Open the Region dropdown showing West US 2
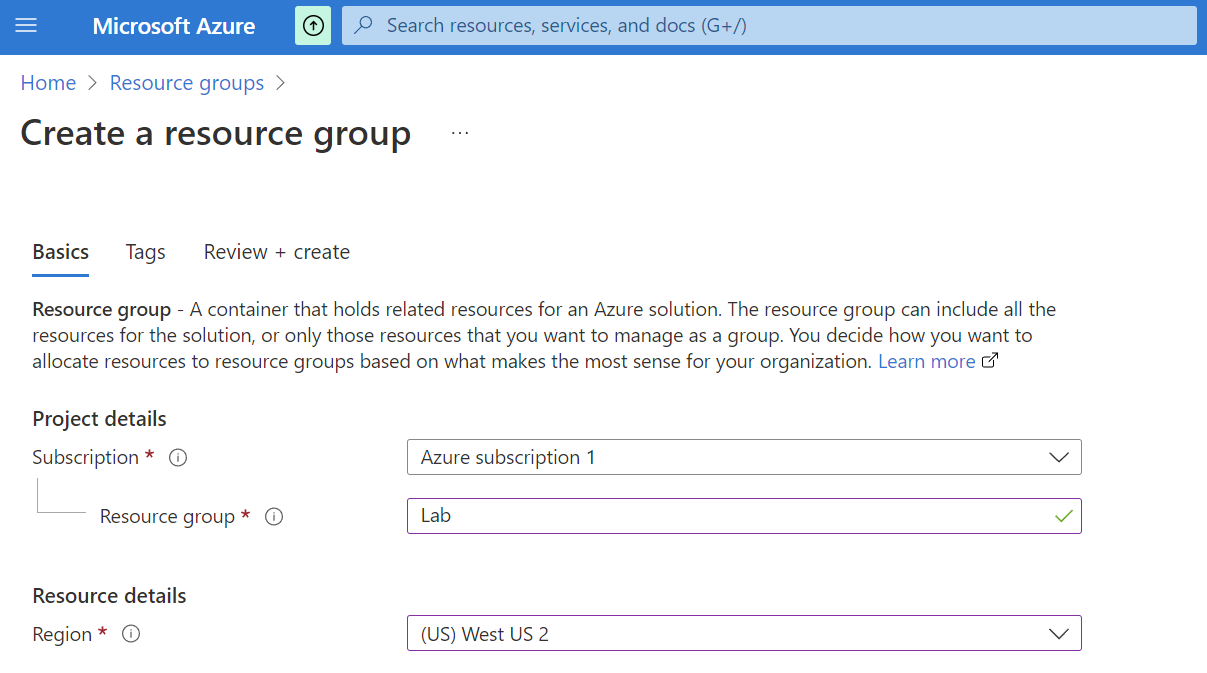The image size is (1207, 673). pyautogui.click(x=743, y=633)
